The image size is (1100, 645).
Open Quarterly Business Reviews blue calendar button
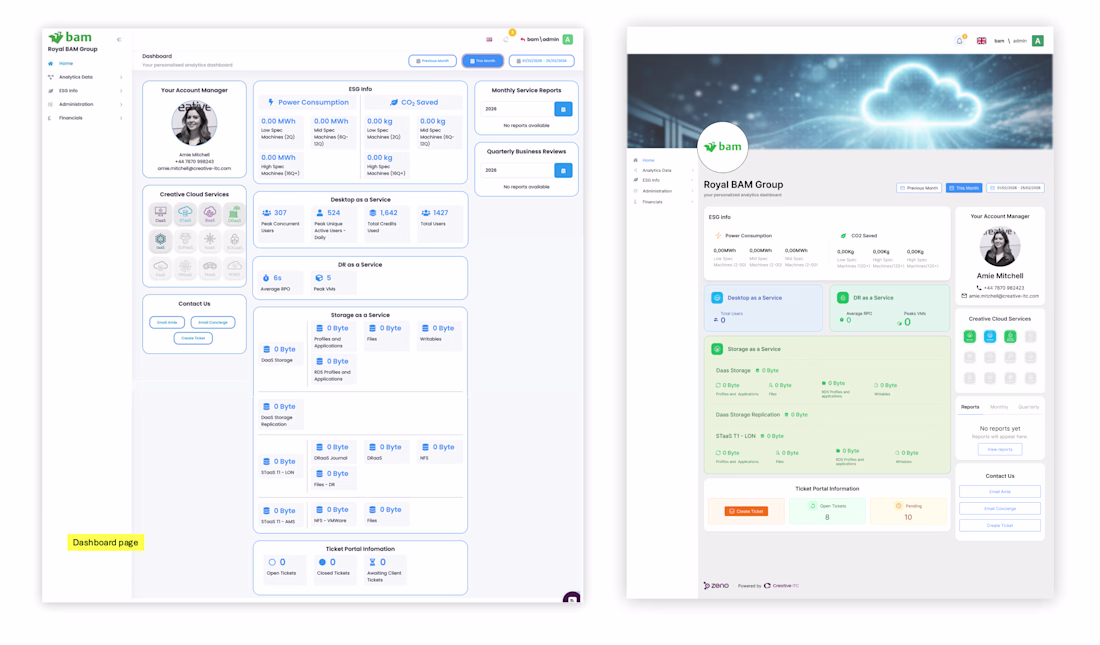pos(563,170)
